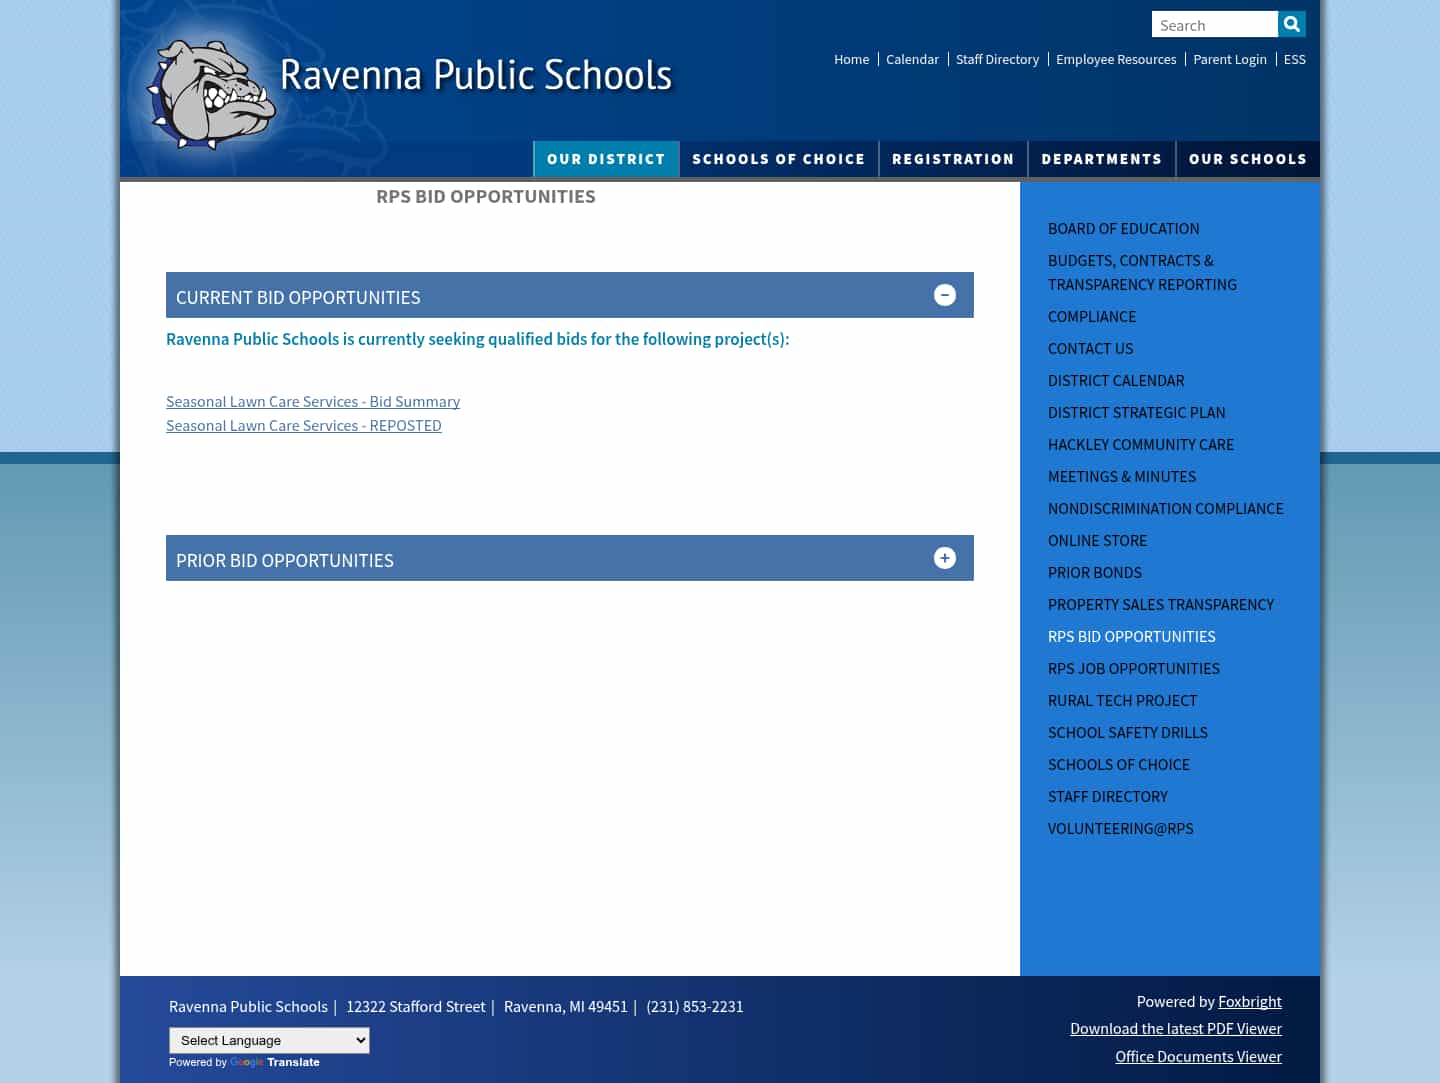Open Nondiscrimination Compliance link
Image resolution: width=1440 pixels, height=1083 pixels.
point(1165,509)
